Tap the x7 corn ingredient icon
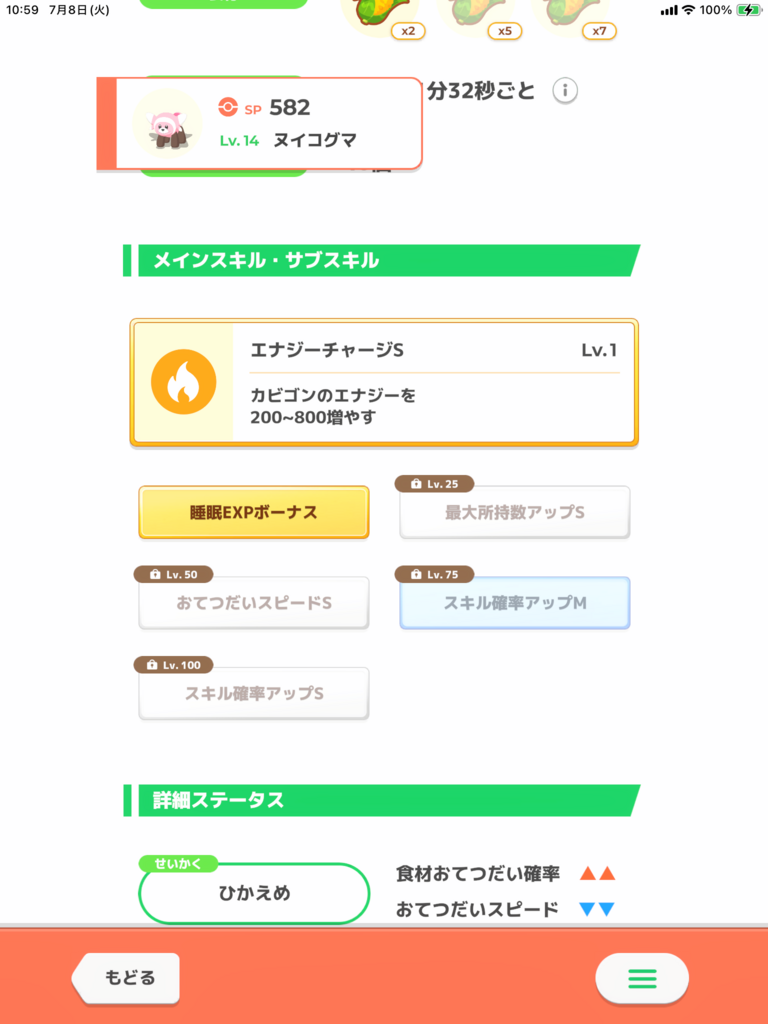Image resolution: width=768 pixels, height=1024 pixels. point(575,17)
